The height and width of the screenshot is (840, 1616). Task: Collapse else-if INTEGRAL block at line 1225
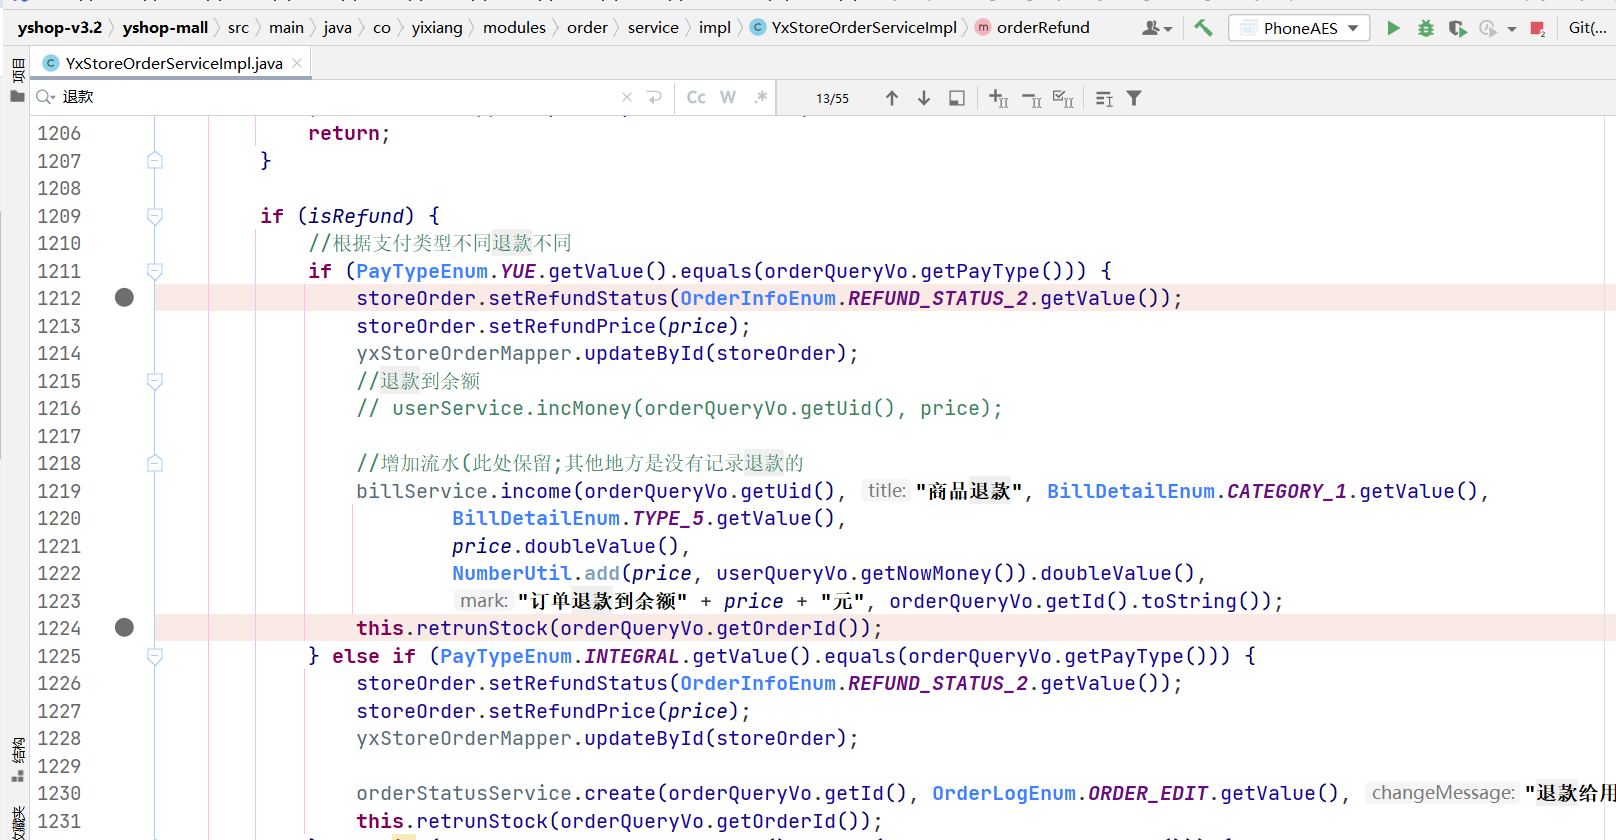pyautogui.click(x=155, y=656)
